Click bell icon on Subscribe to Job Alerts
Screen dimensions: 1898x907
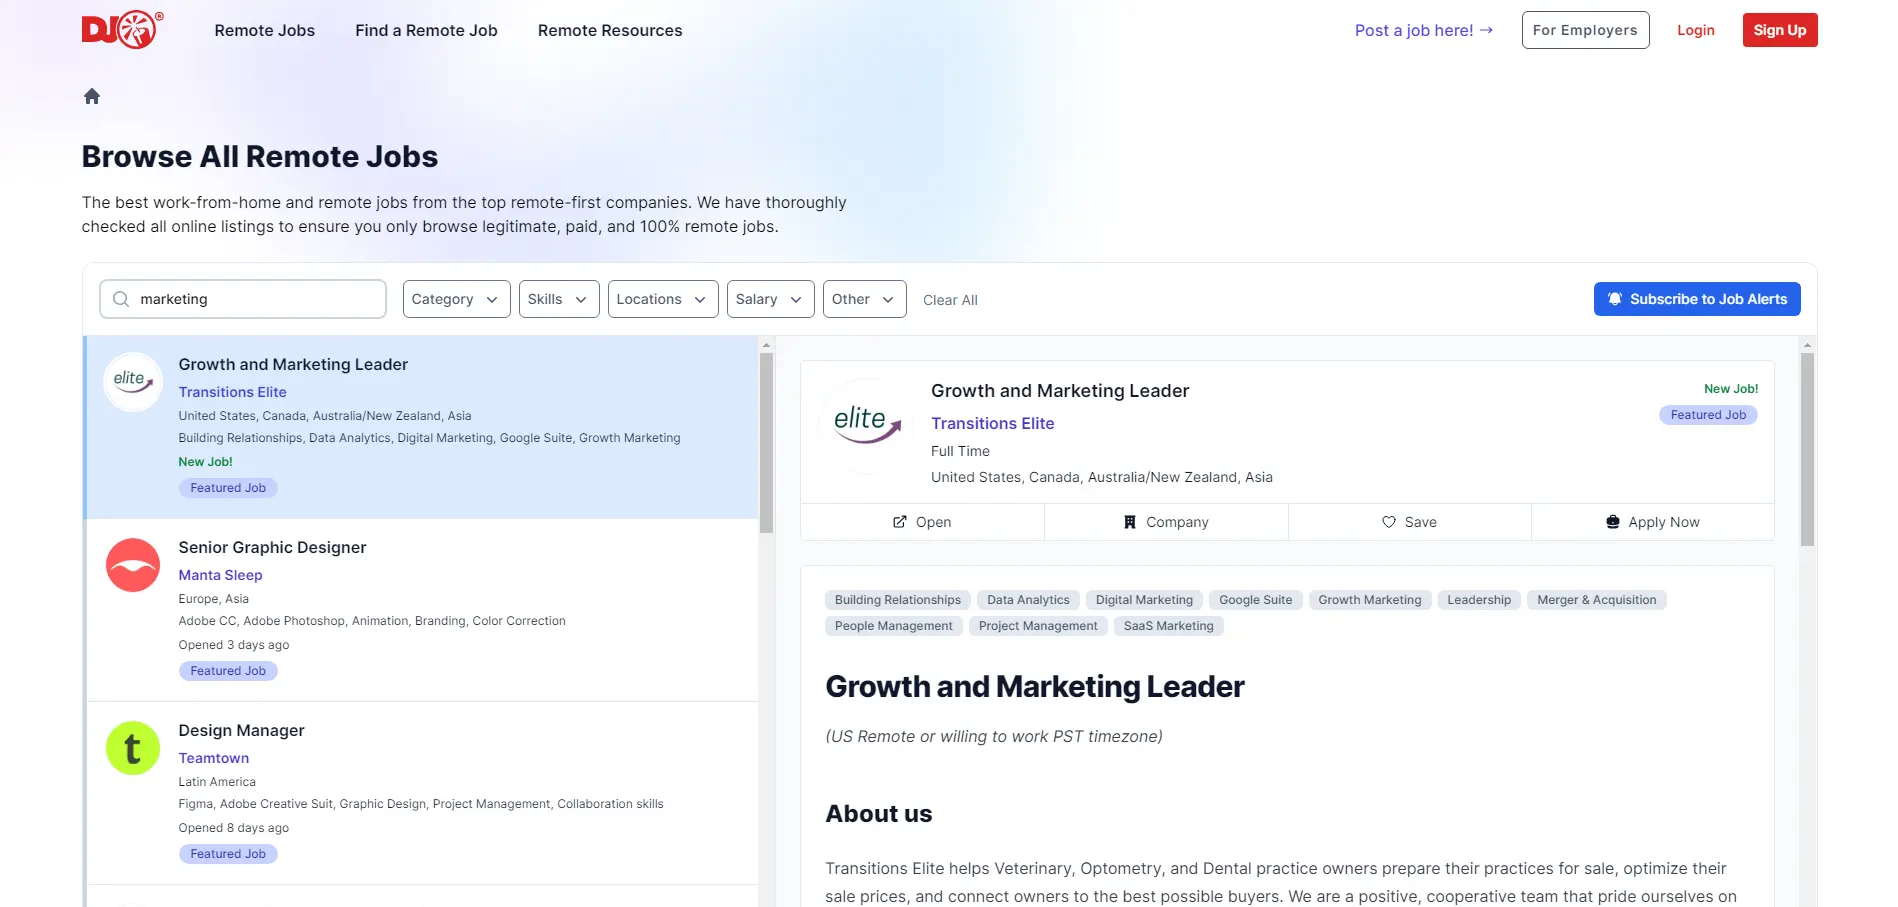[x=1615, y=299]
